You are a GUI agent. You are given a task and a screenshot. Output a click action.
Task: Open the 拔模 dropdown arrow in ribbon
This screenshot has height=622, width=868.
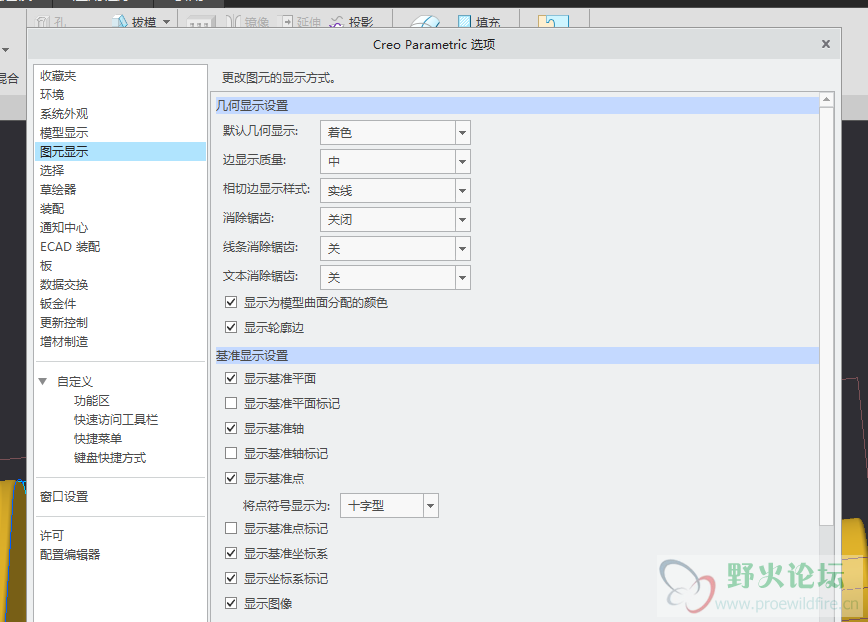coord(166,22)
